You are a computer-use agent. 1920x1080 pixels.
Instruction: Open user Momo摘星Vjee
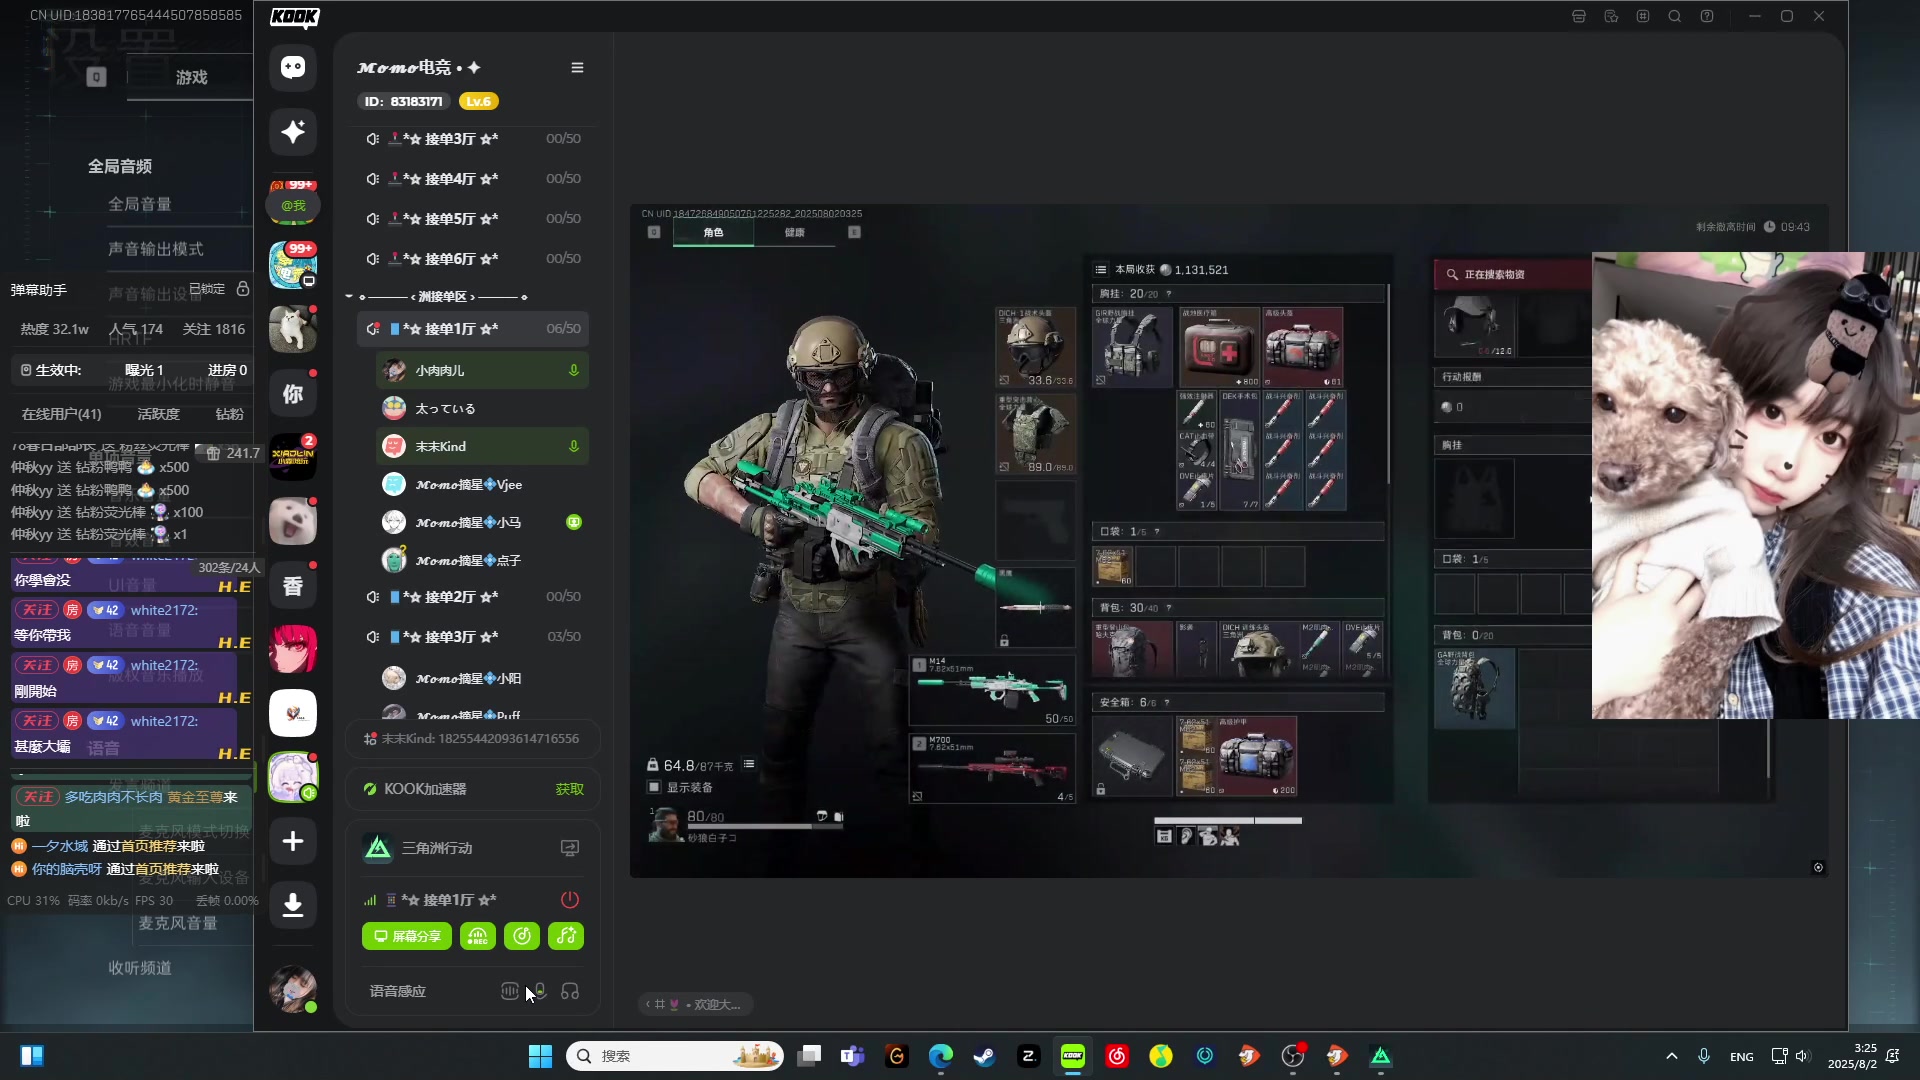pyautogui.click(x=482, y=484)
